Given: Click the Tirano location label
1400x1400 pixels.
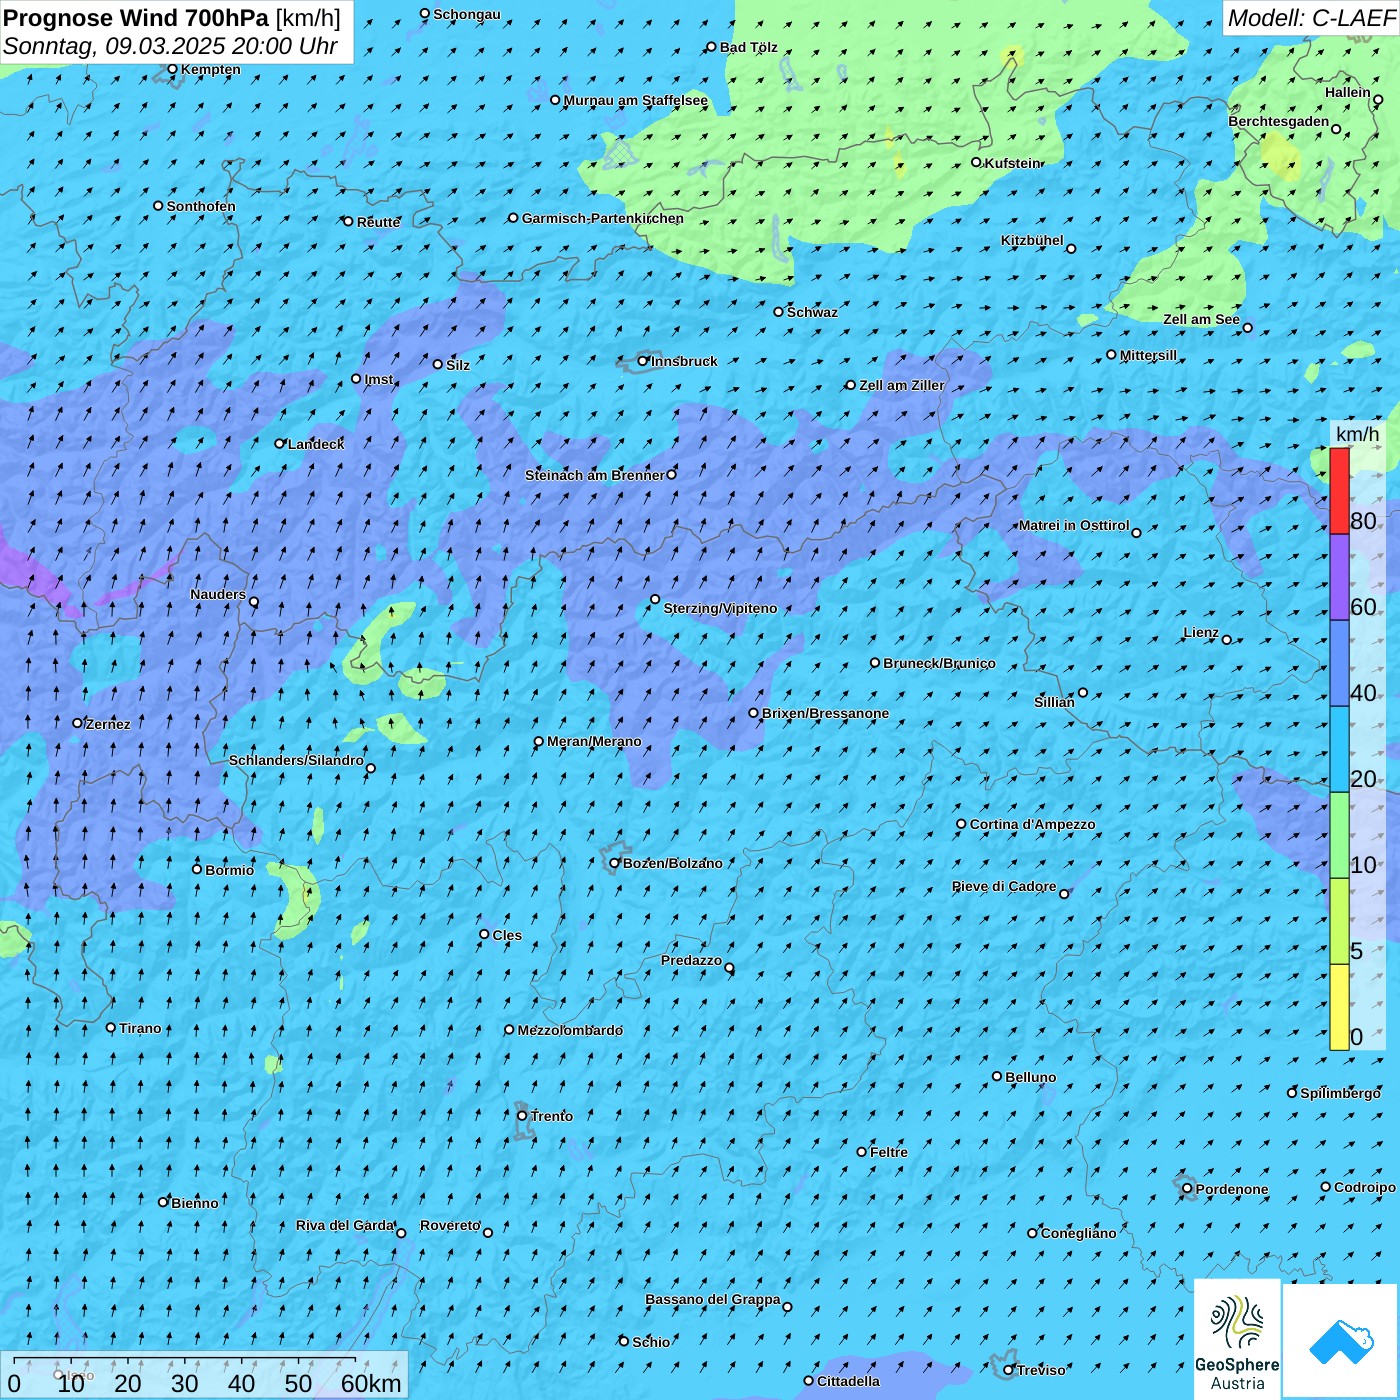Looking at the screenshot, I should click(x=140, y=1028).
